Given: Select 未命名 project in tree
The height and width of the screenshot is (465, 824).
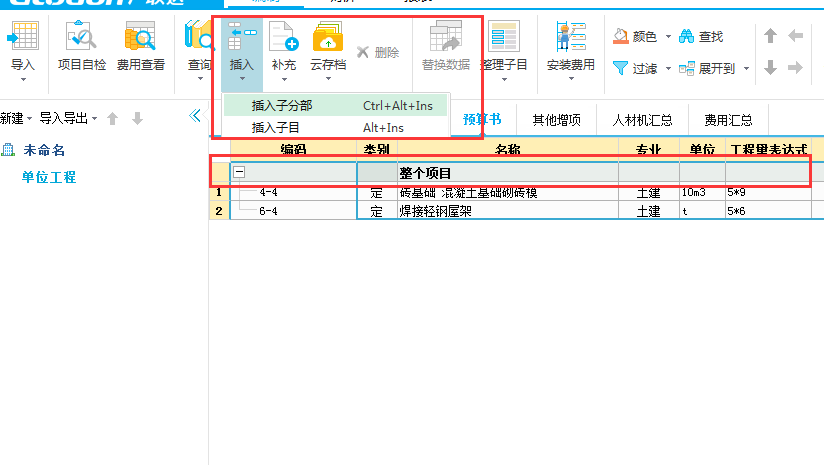Looking at the screenshot, I should (44, 150).
